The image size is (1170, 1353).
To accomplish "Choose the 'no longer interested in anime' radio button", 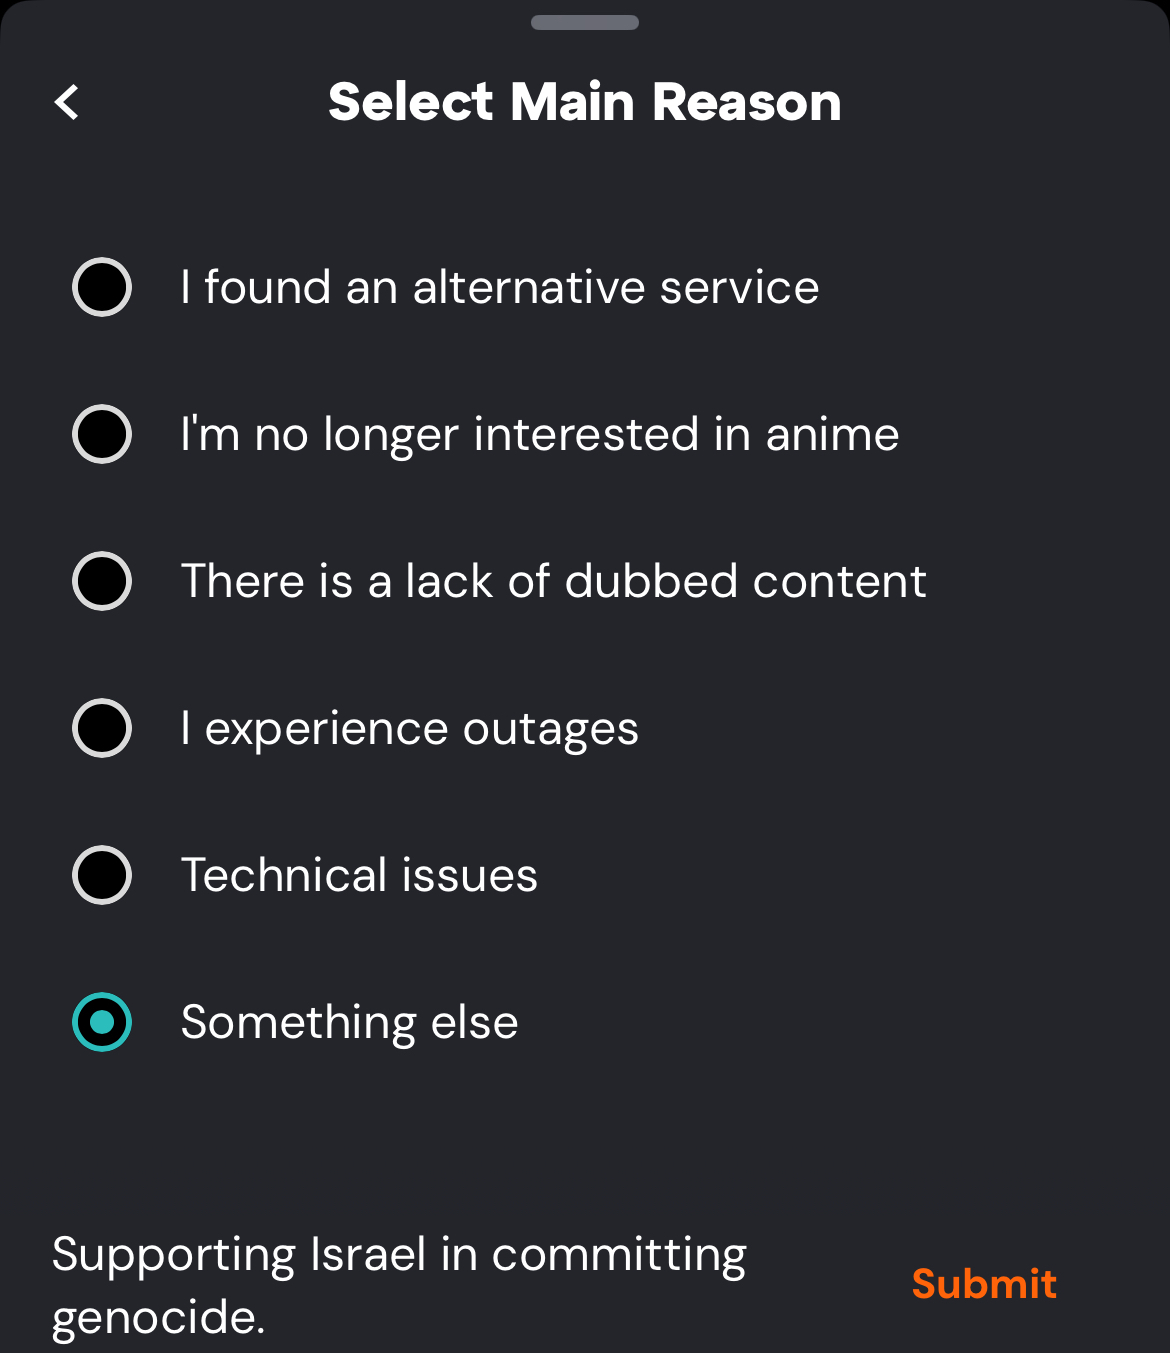I will [102, 434].
